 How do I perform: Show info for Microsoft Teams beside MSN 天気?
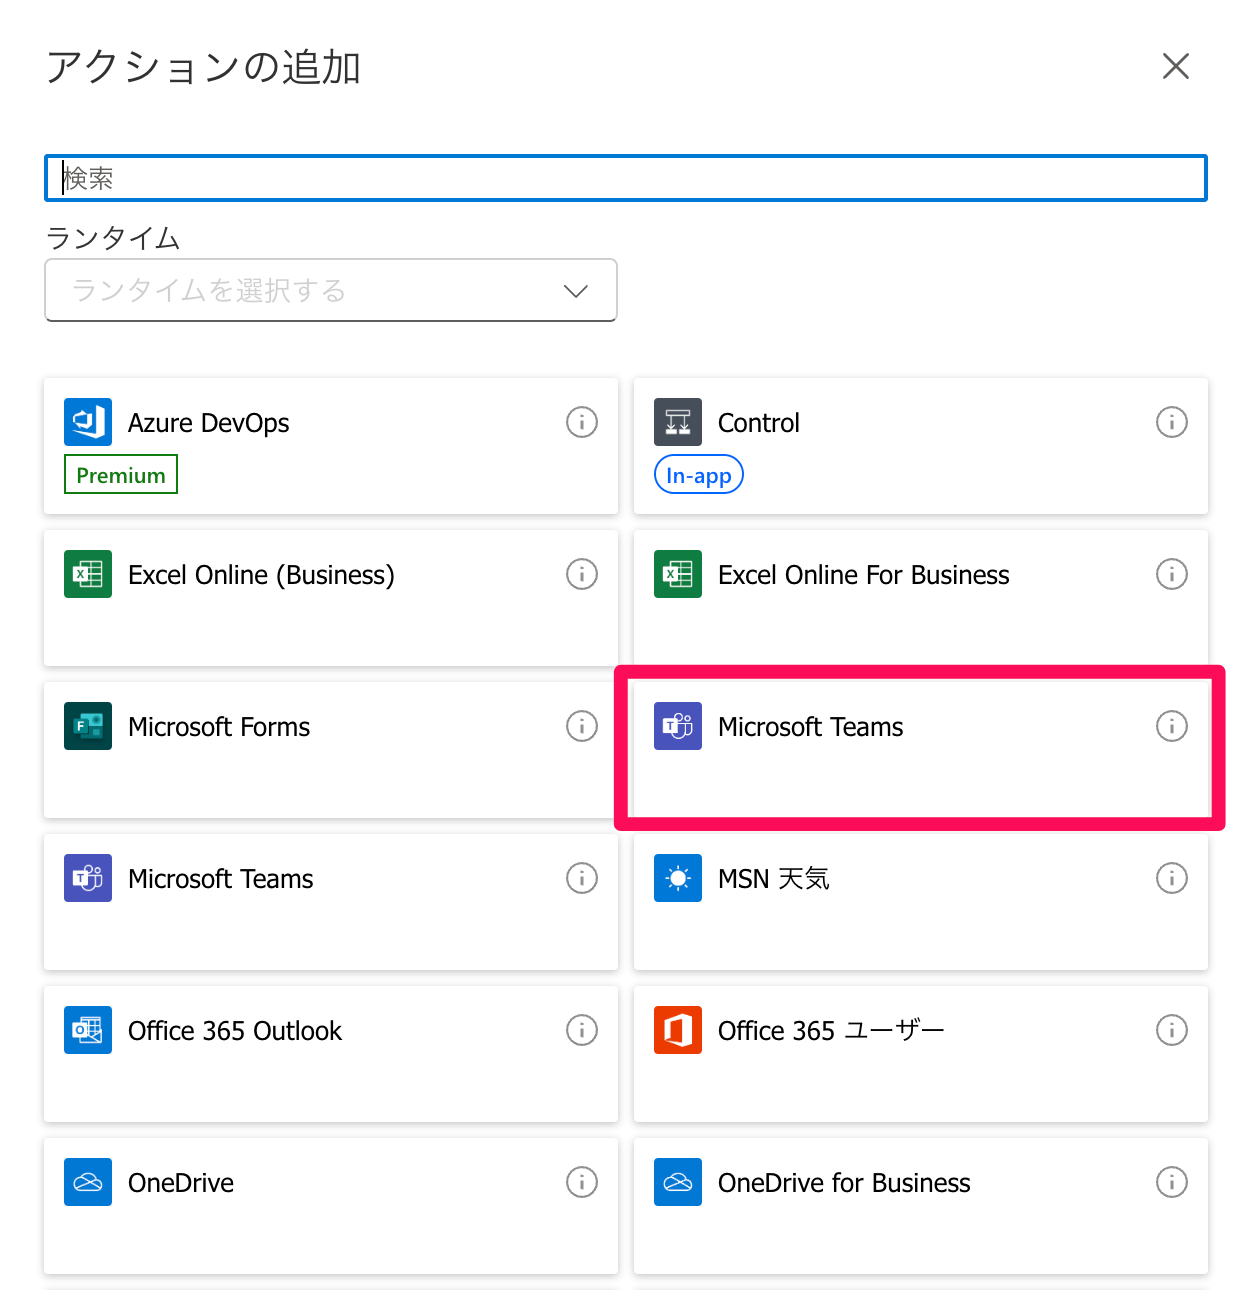(582, 878)
